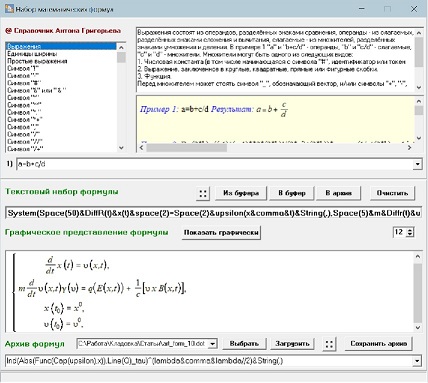Click the Сохранить архив button

pyautogui.click(x=378, y=344)
